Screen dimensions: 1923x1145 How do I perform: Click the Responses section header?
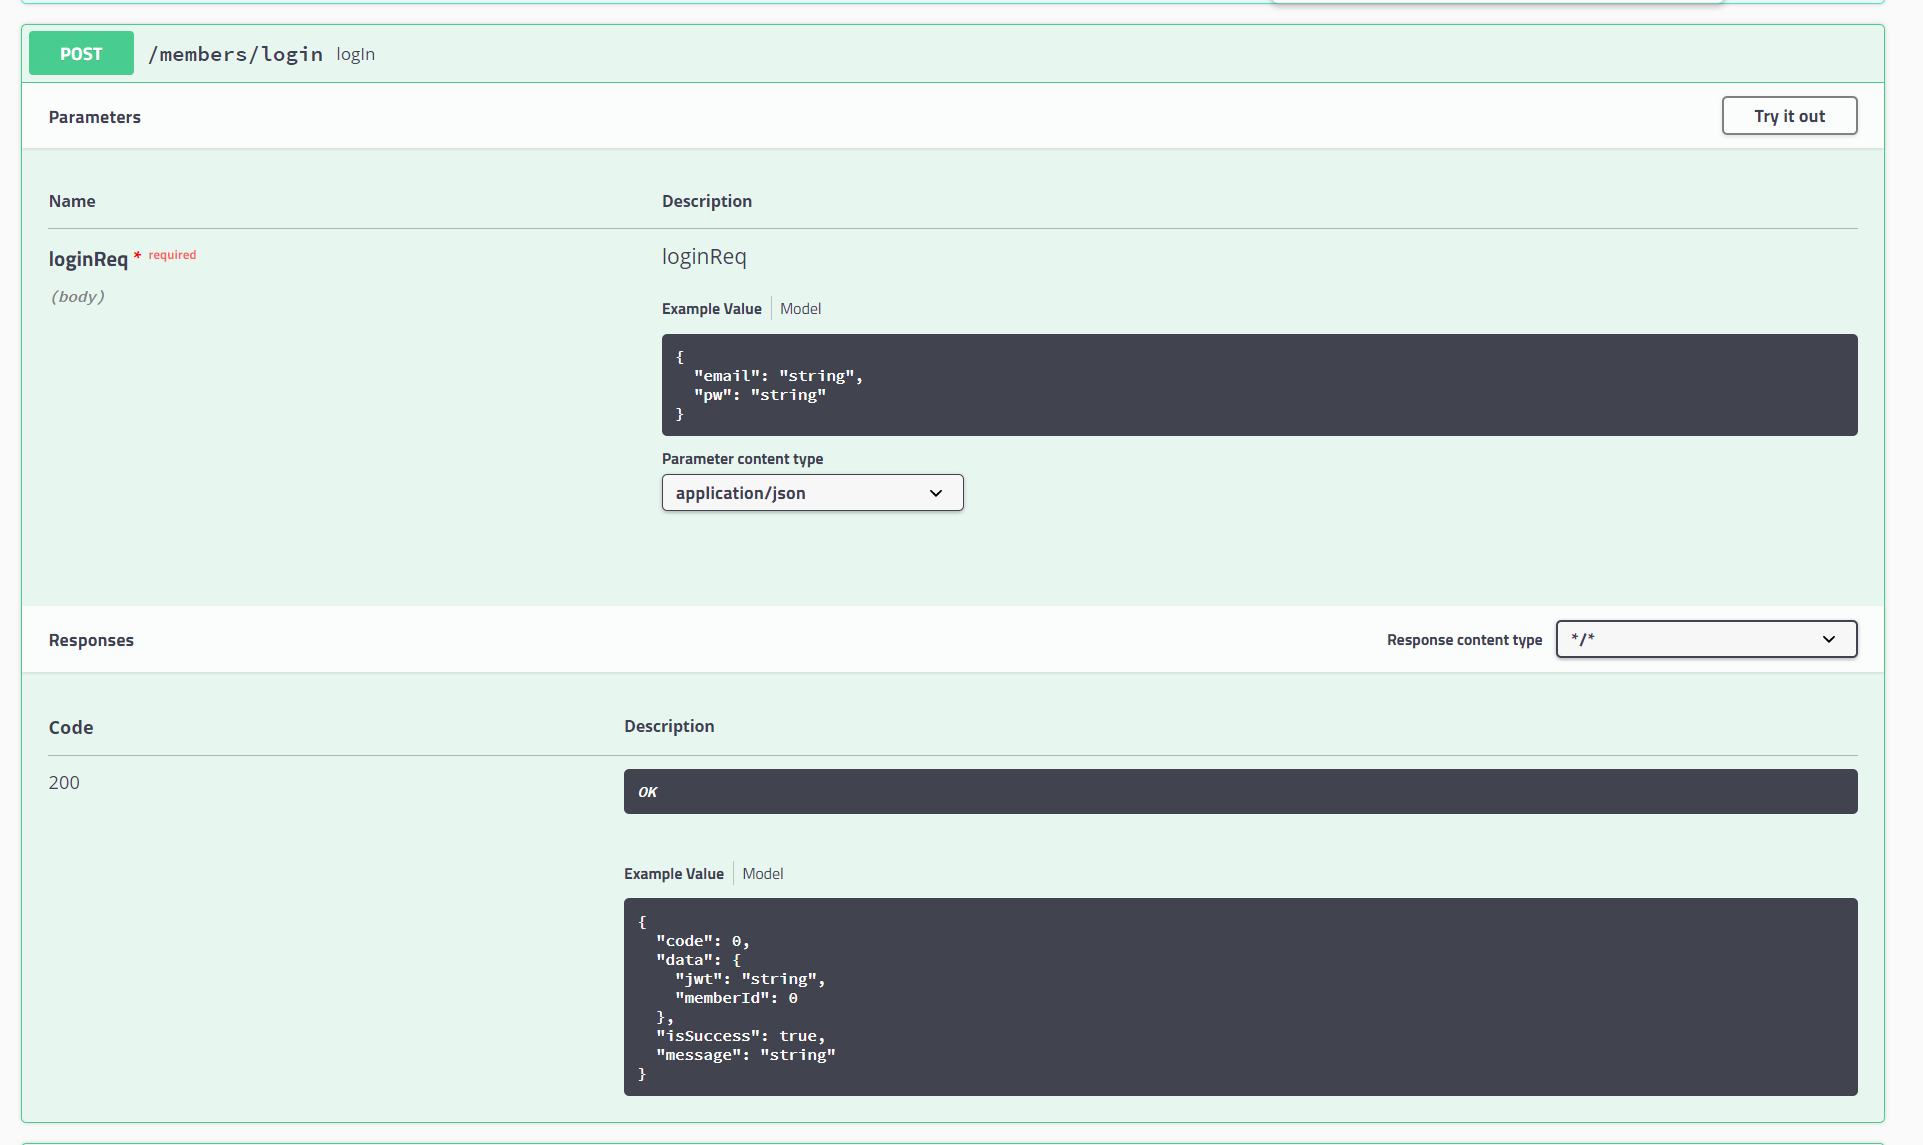click(x=91, y=640)
